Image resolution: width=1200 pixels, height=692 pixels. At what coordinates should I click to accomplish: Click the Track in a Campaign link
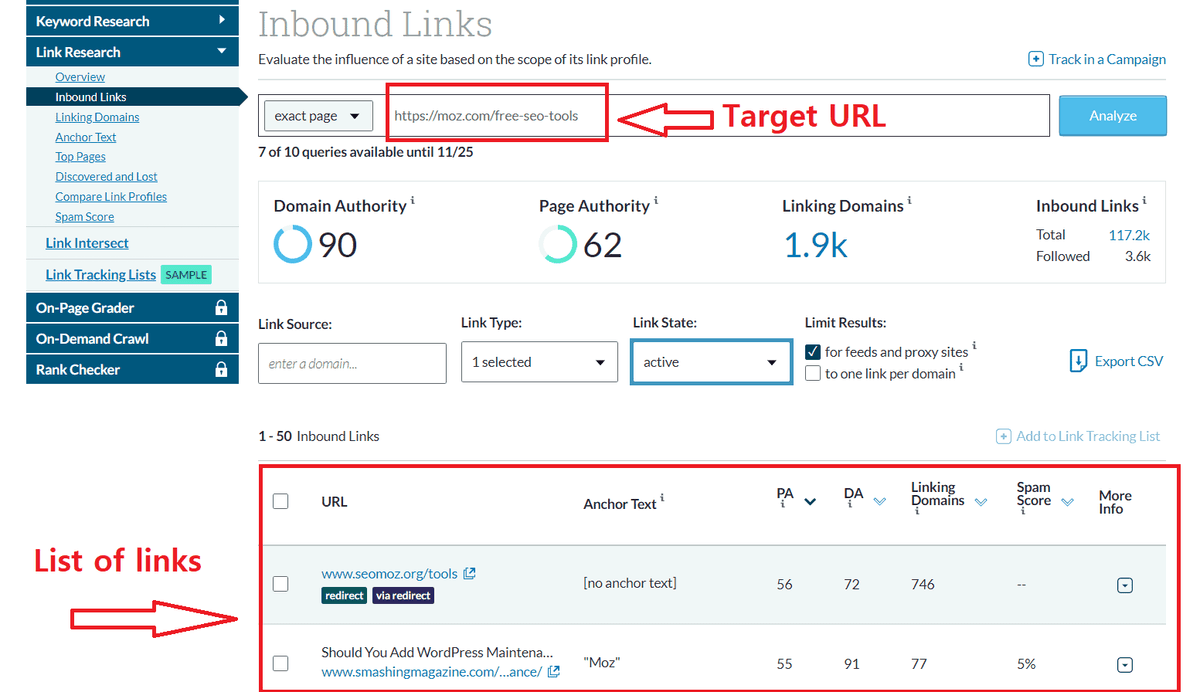[1107, 59]
